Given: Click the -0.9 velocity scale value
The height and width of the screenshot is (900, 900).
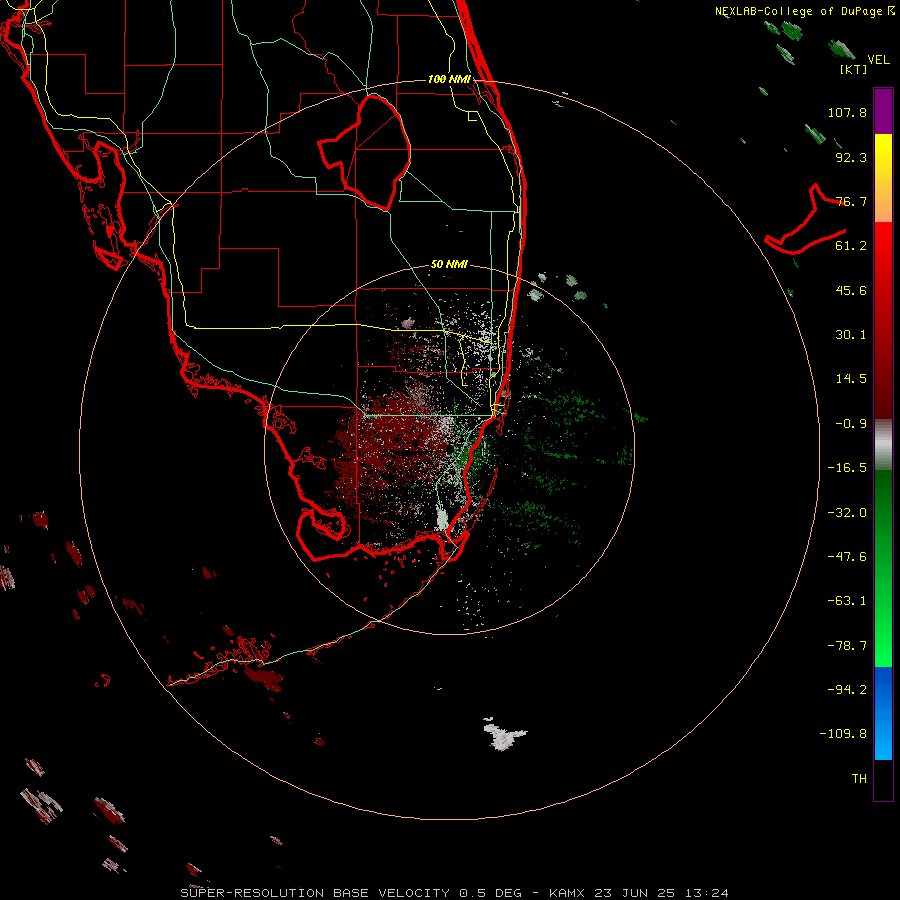Looking at the screenshot, I should pos(851,424).
